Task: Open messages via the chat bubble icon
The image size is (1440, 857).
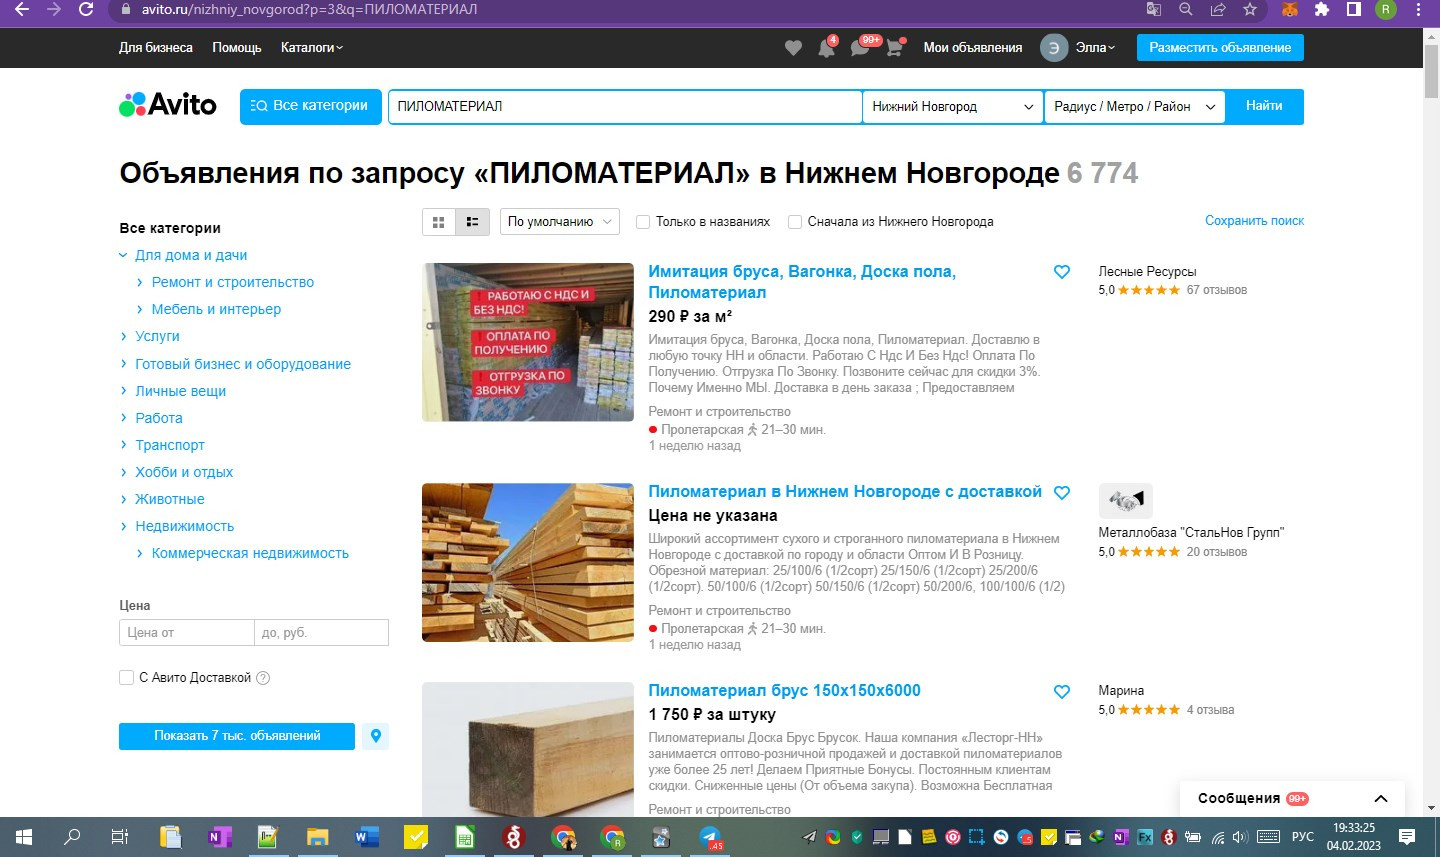Action: point(860,48)
